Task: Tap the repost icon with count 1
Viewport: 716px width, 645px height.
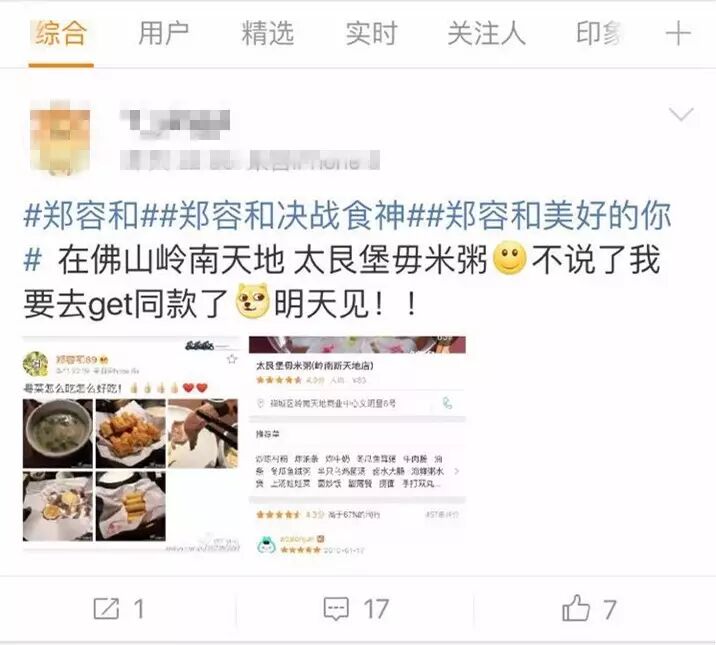Action: (x=106, y=608)
